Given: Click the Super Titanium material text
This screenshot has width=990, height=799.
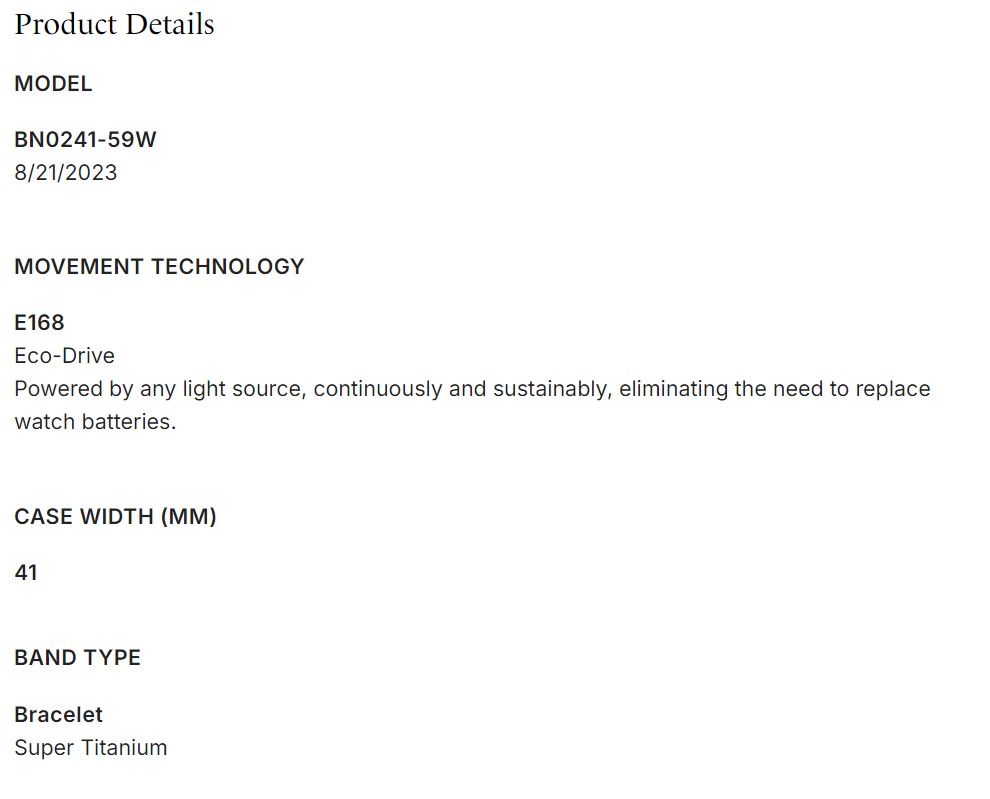Looking at the screenshot, I should [90, 747].
